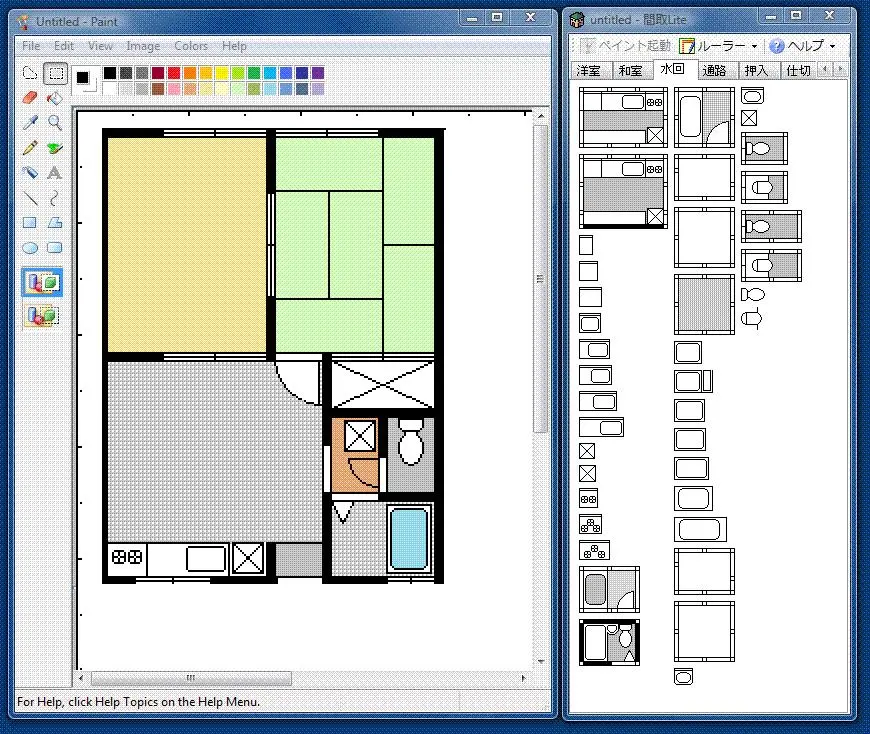Enable opaque selection mode option
Viewport: 870px width, 734px height.
[42, 283]
